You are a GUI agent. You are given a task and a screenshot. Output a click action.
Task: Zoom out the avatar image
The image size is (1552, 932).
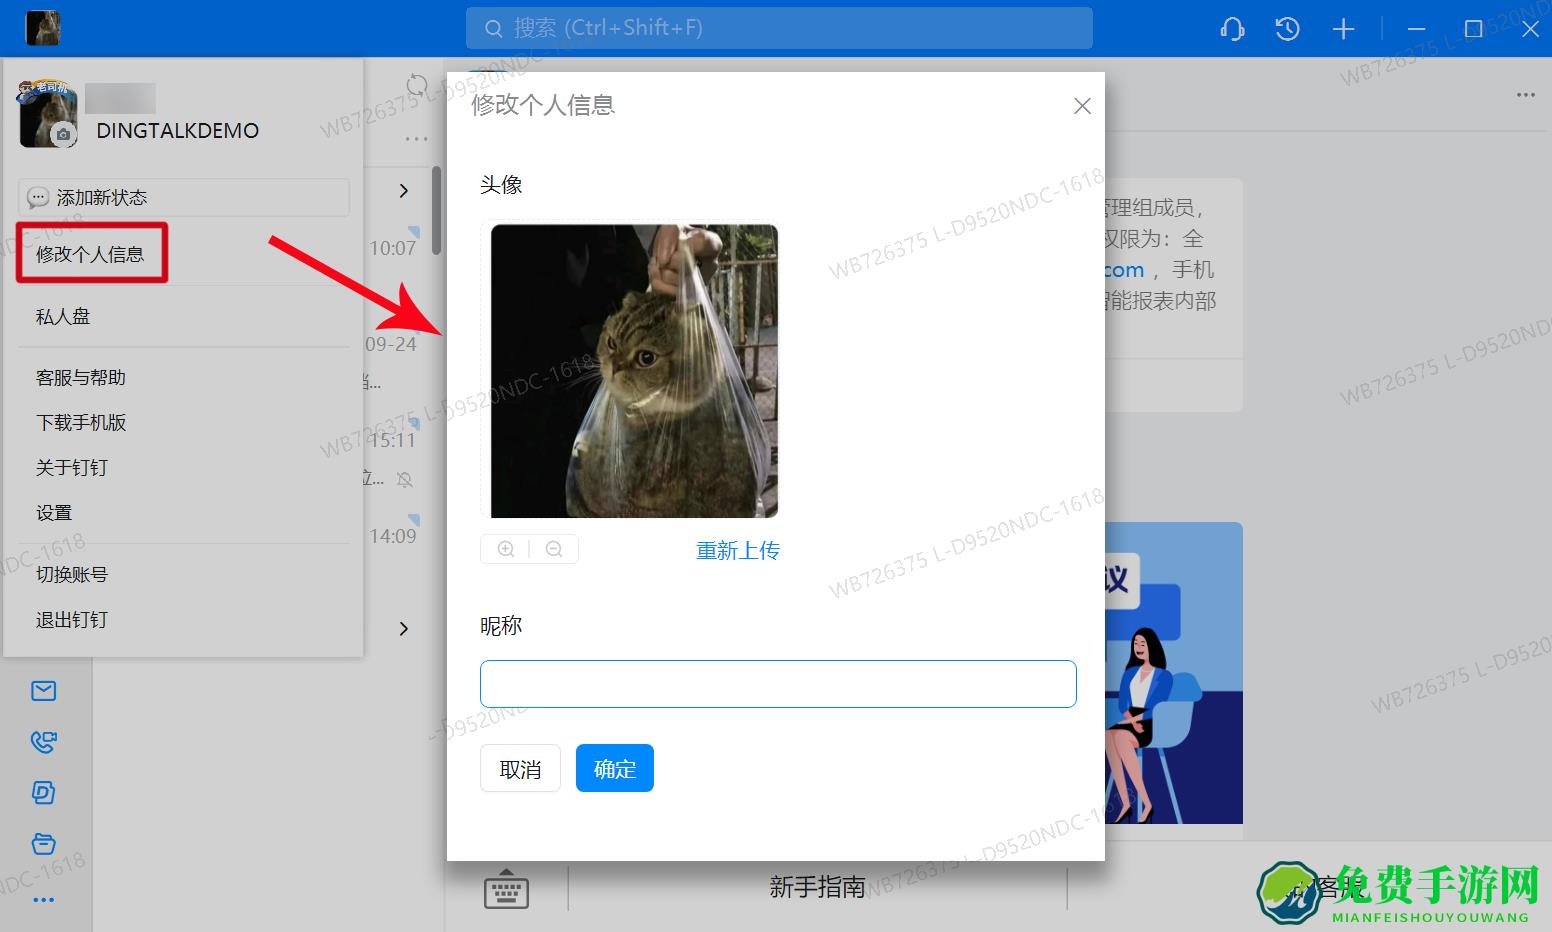tap(554, 549)
